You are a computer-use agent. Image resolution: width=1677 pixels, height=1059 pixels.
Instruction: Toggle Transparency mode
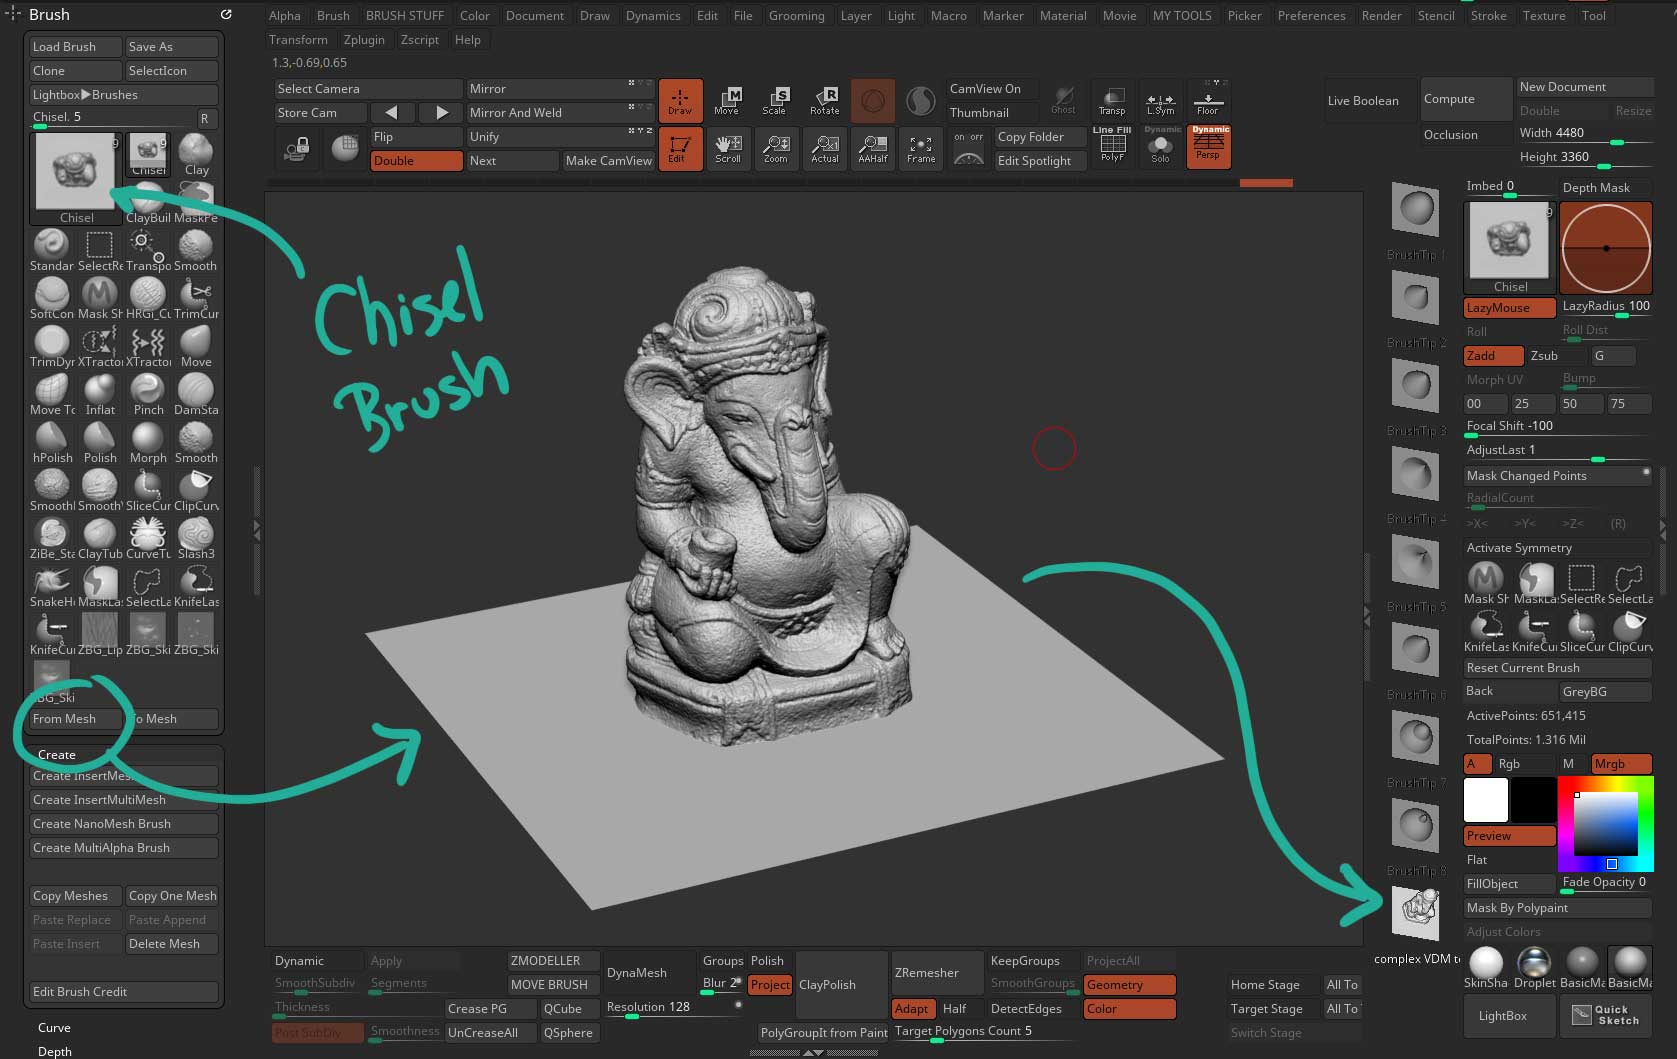[x=1112, y=101]
